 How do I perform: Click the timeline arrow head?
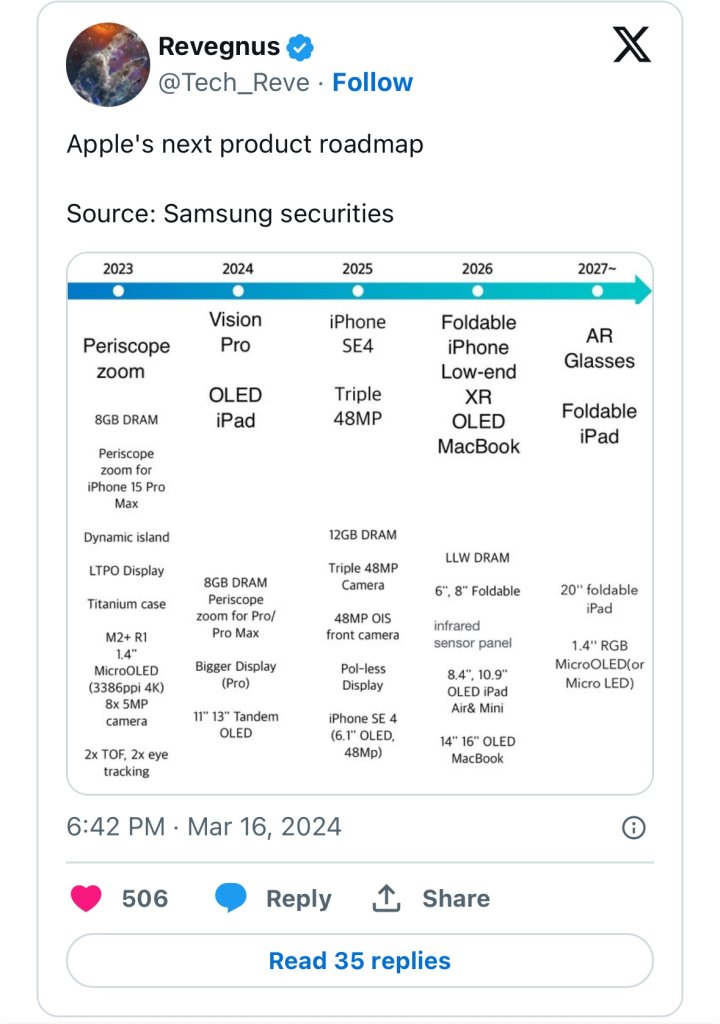(x=643, y=291)
